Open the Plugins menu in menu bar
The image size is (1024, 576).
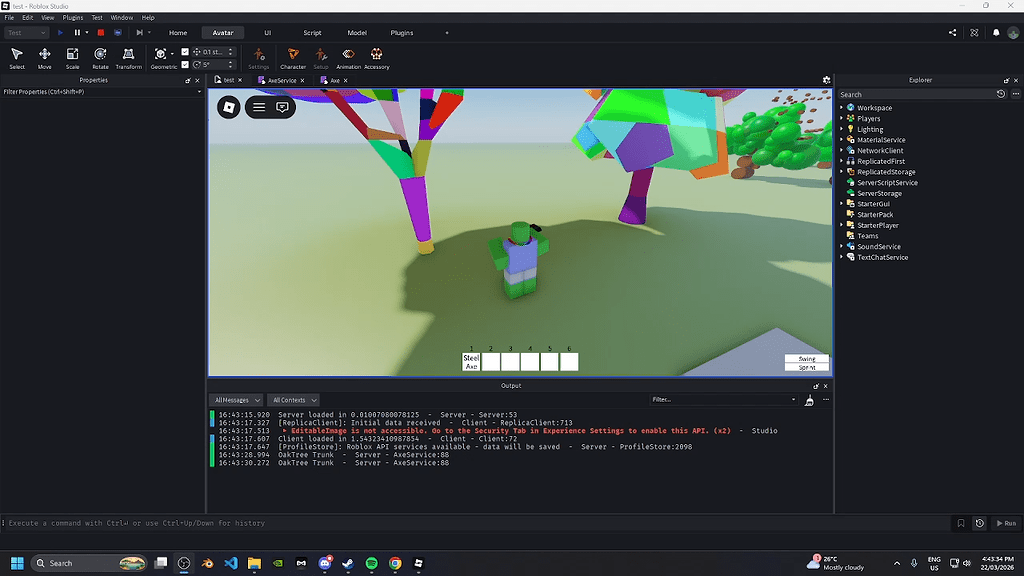pos(72,18)
